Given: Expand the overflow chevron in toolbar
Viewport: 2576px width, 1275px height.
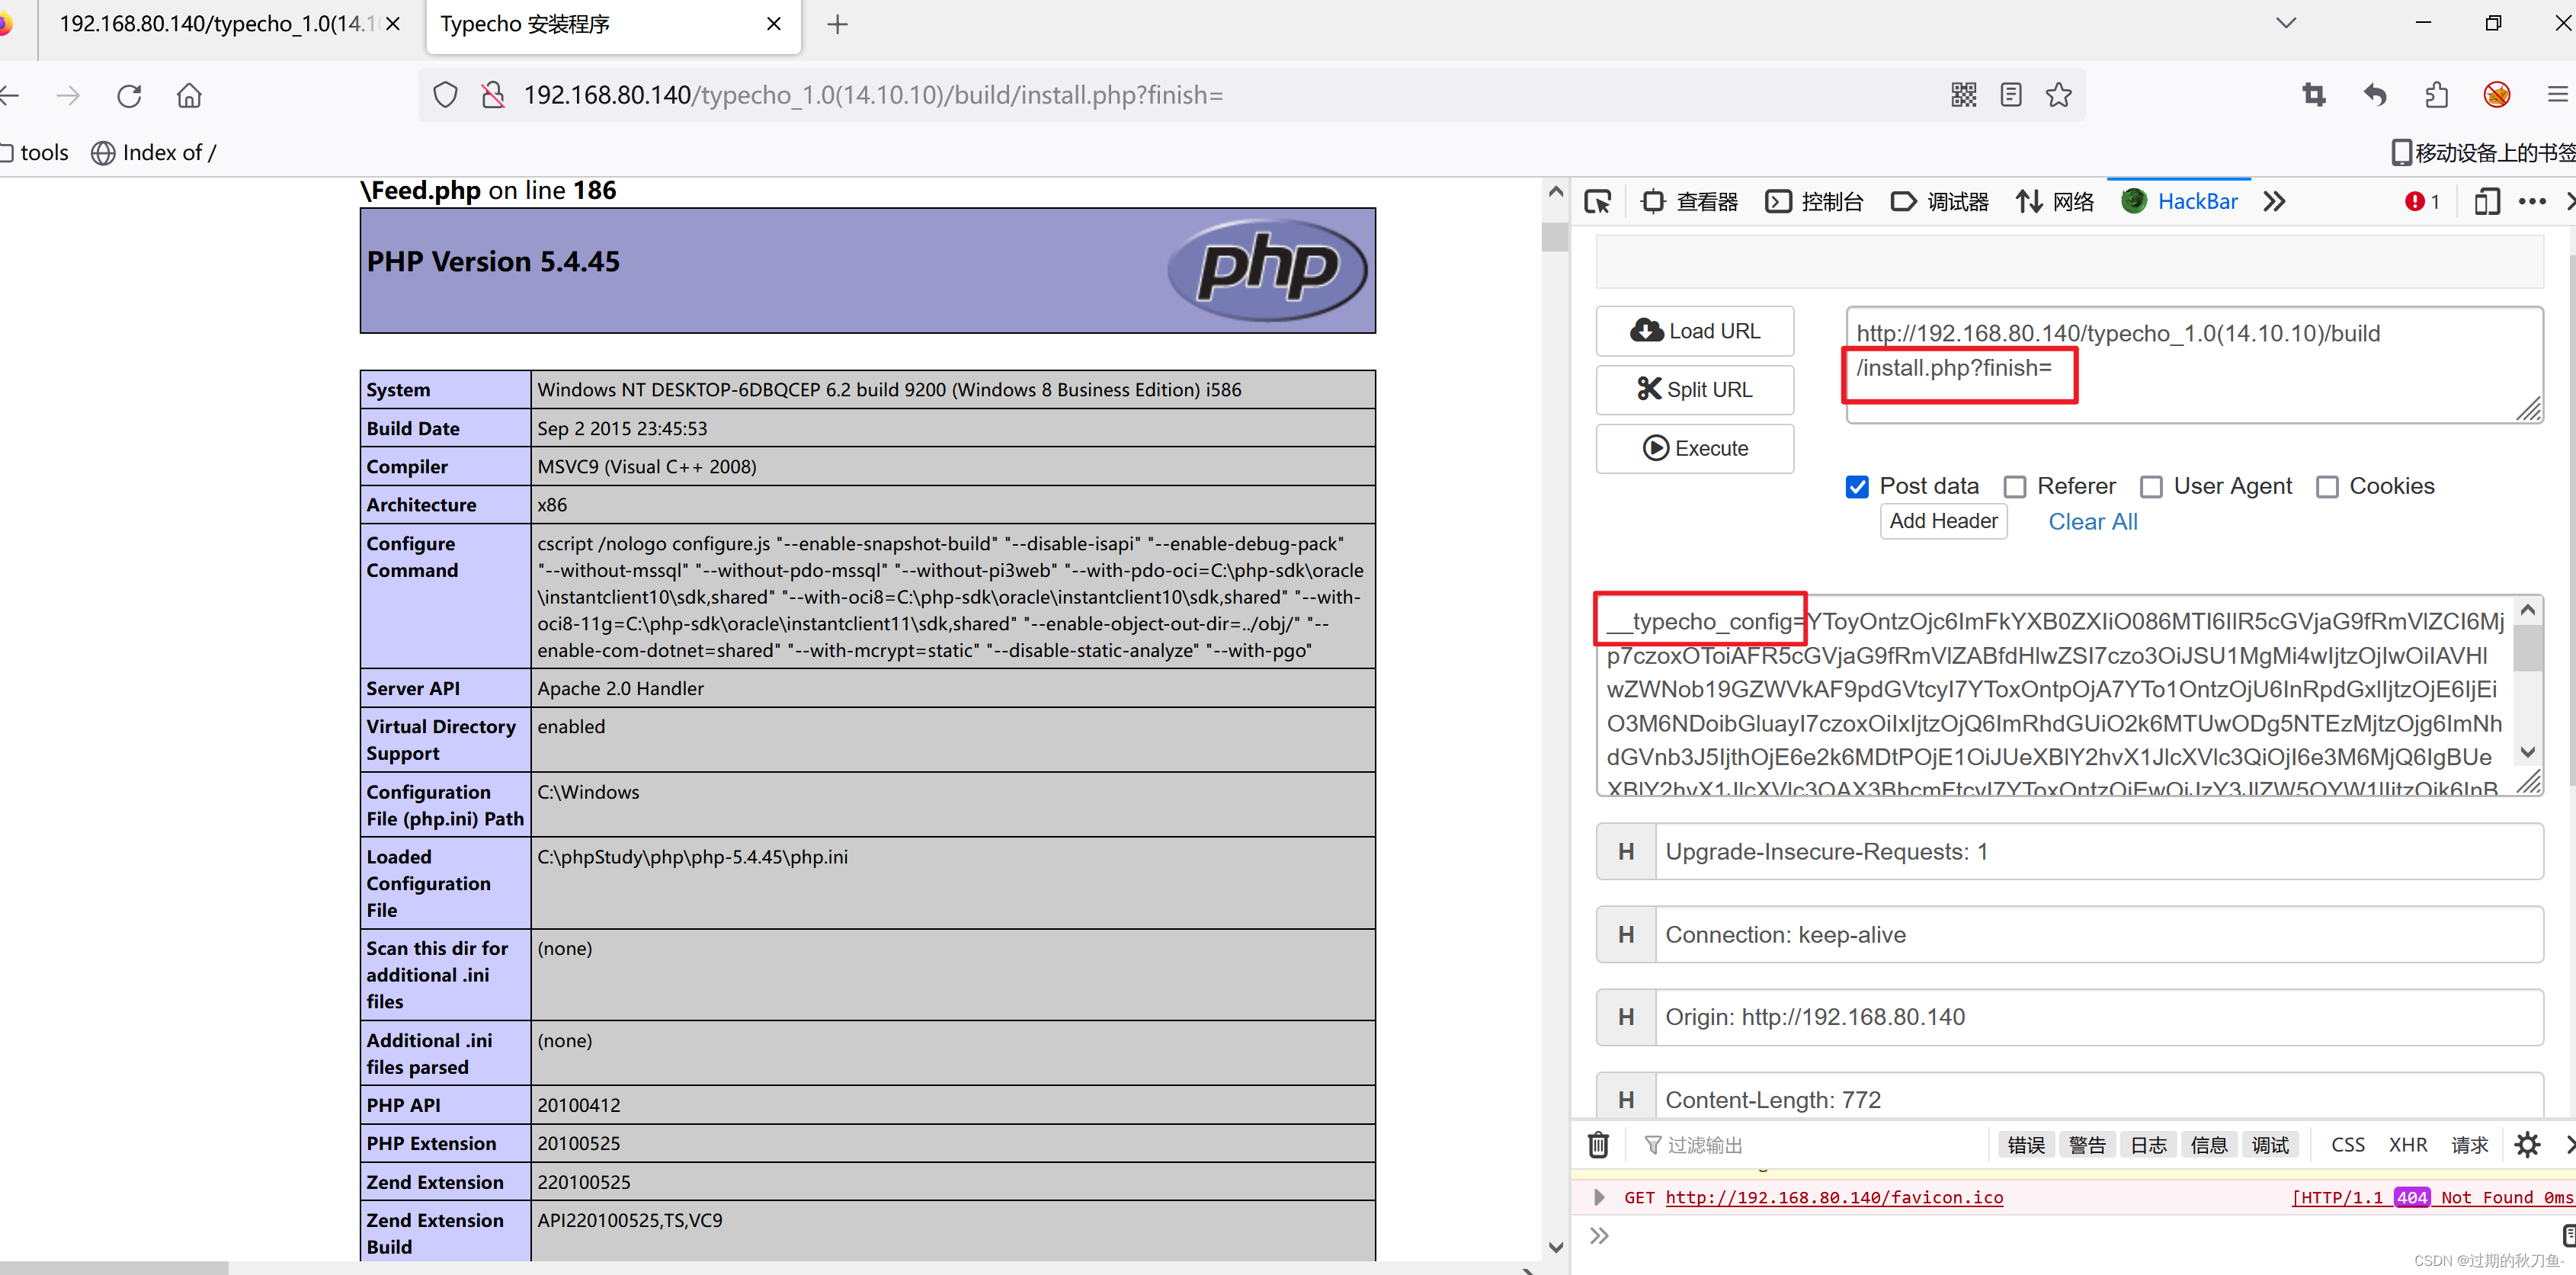Looking at the screenshot, I should [x=2273, y=200].
